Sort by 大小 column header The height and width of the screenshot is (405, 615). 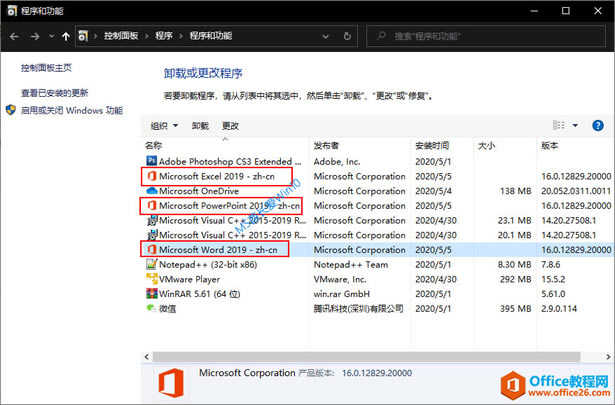point(486,146)
